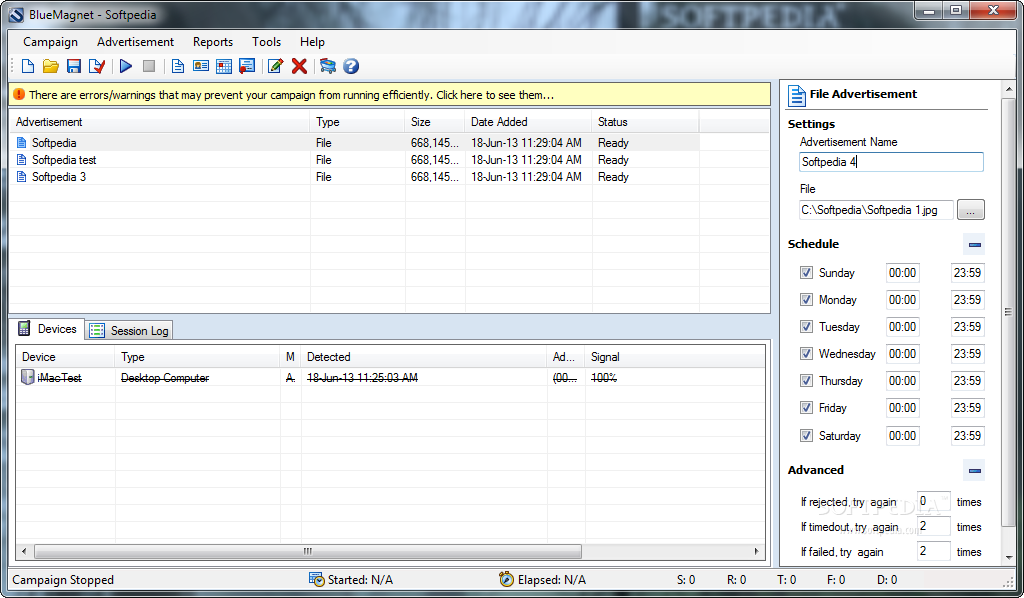The height and width of the screenshot is (598, 1024).
Task: Open the Help menu
Action: point(312,42)
